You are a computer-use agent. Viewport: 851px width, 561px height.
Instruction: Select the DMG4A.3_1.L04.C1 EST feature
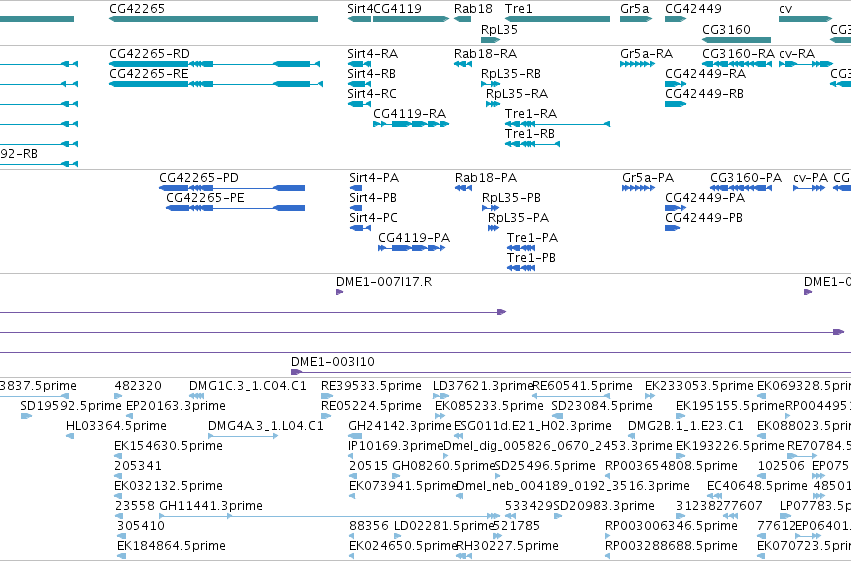(243, 436)
